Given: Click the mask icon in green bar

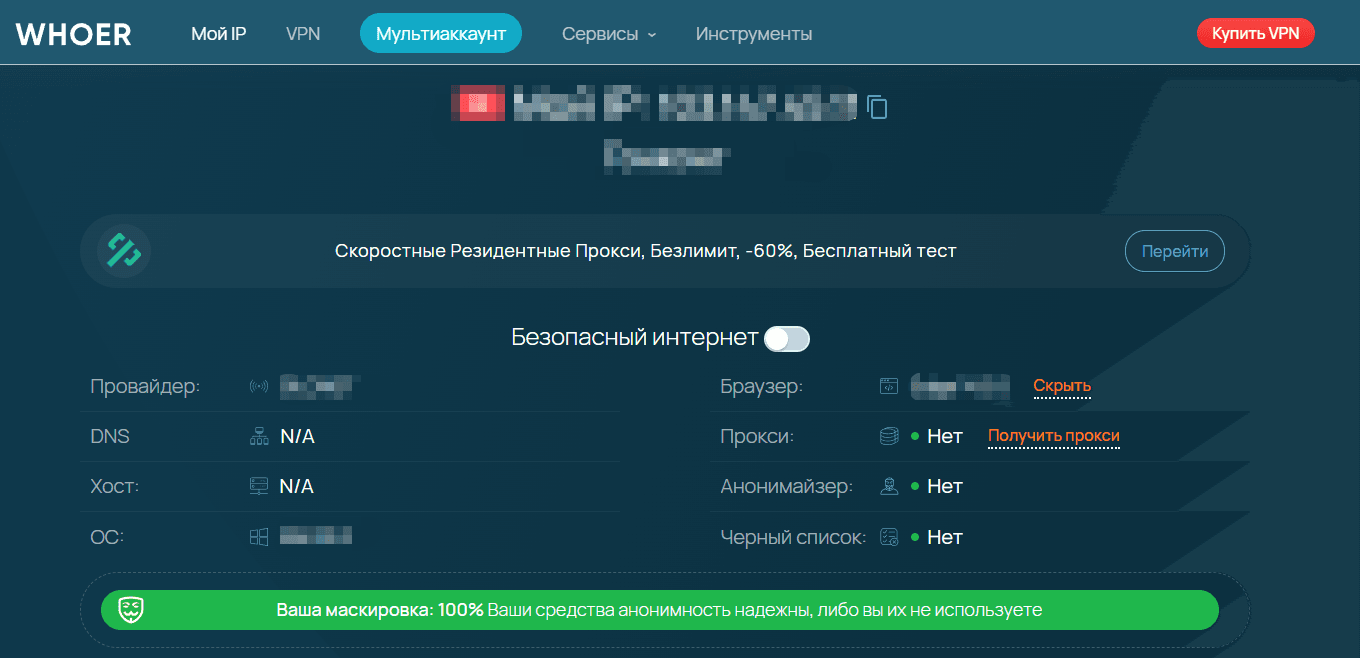Looking at the screenshot, I should point(132,610).
